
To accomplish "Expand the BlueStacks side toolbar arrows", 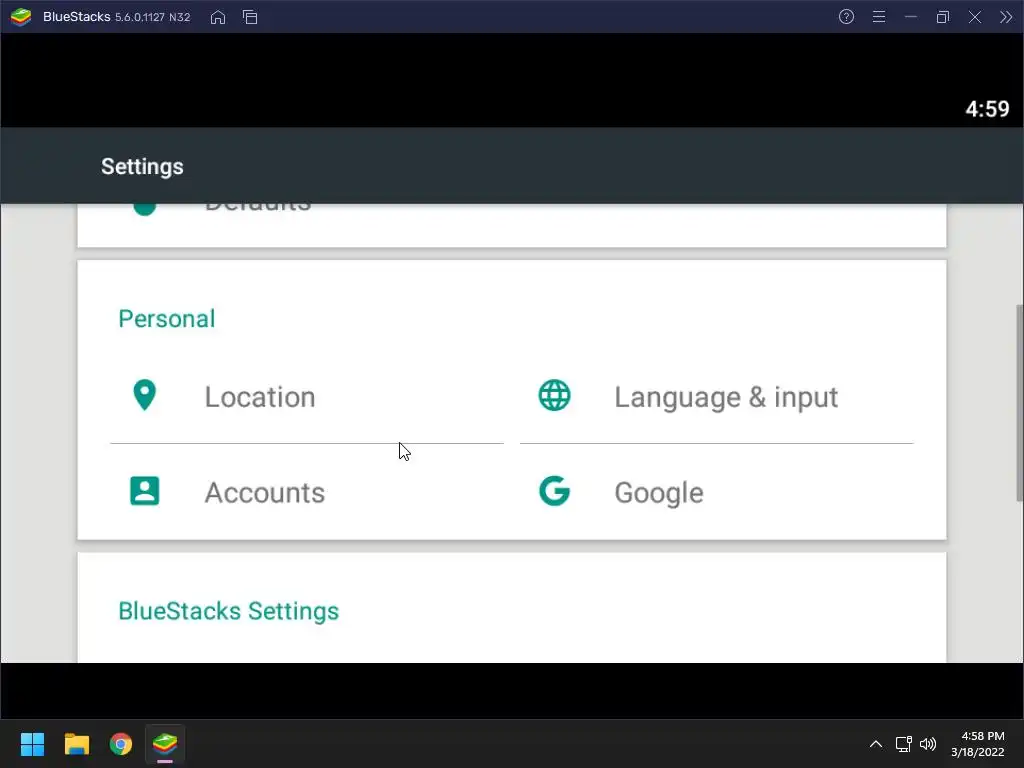I will [x=1006, y=17].
